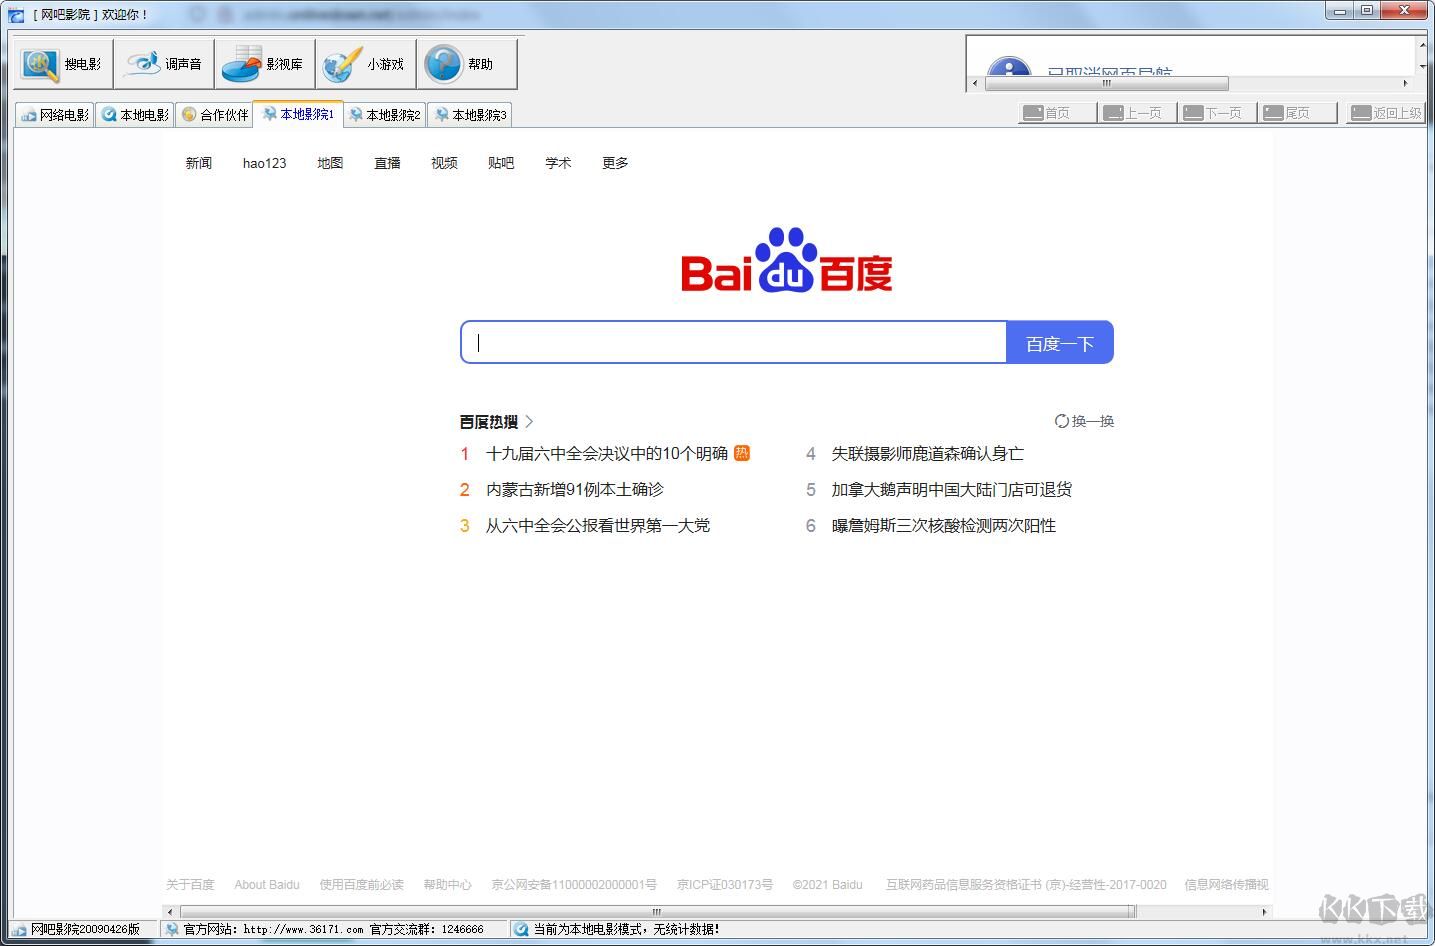This screenshot has width=1435, height=946.
Task: Switch to the 网络电影 tab
Action: point(54,114)
